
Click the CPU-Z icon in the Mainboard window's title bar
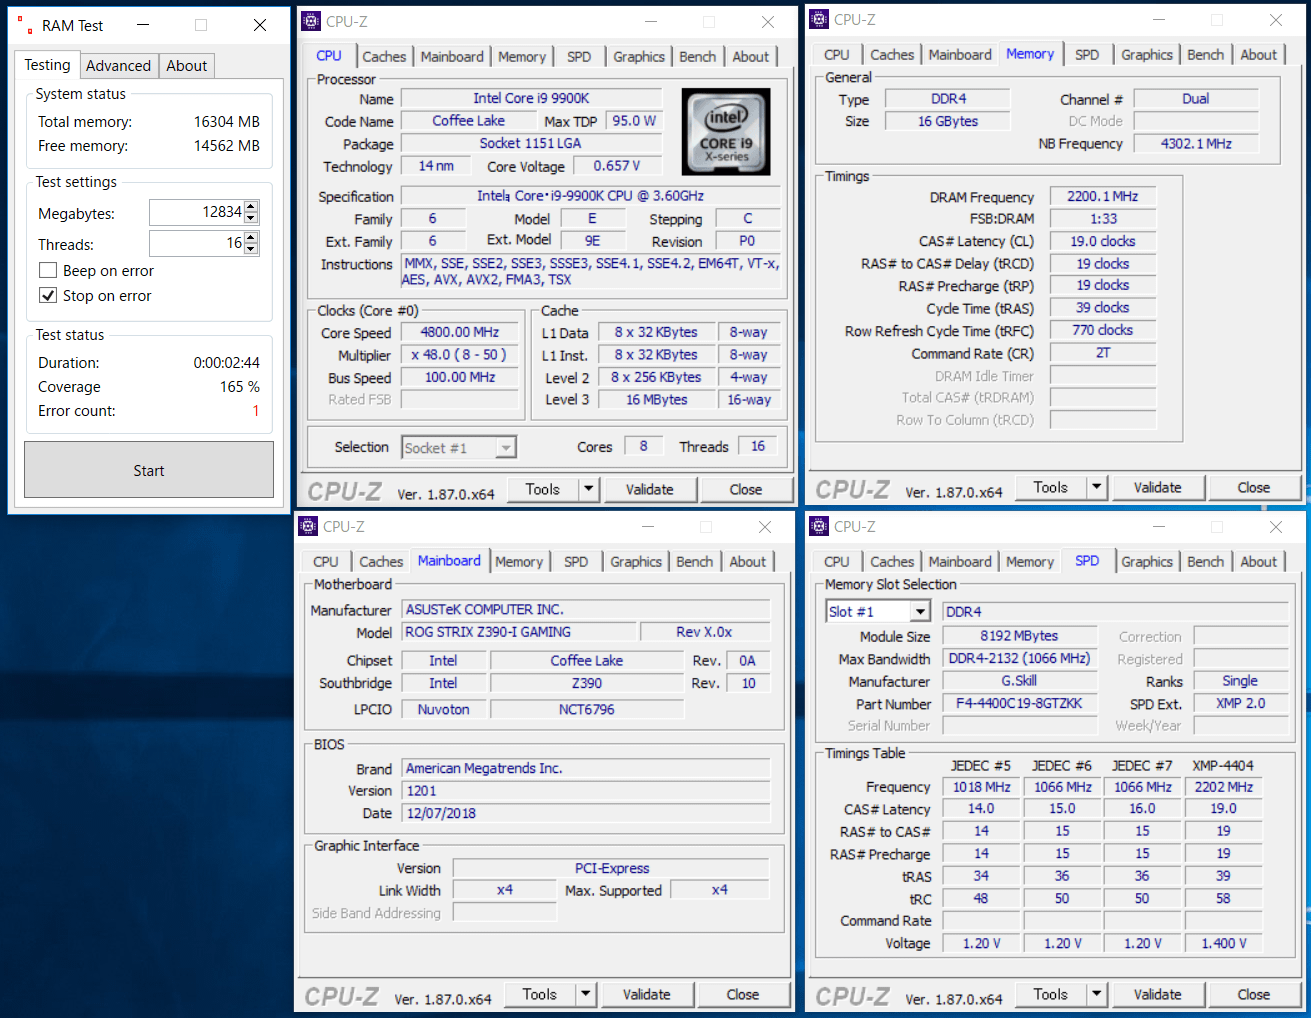coord(308,526)
